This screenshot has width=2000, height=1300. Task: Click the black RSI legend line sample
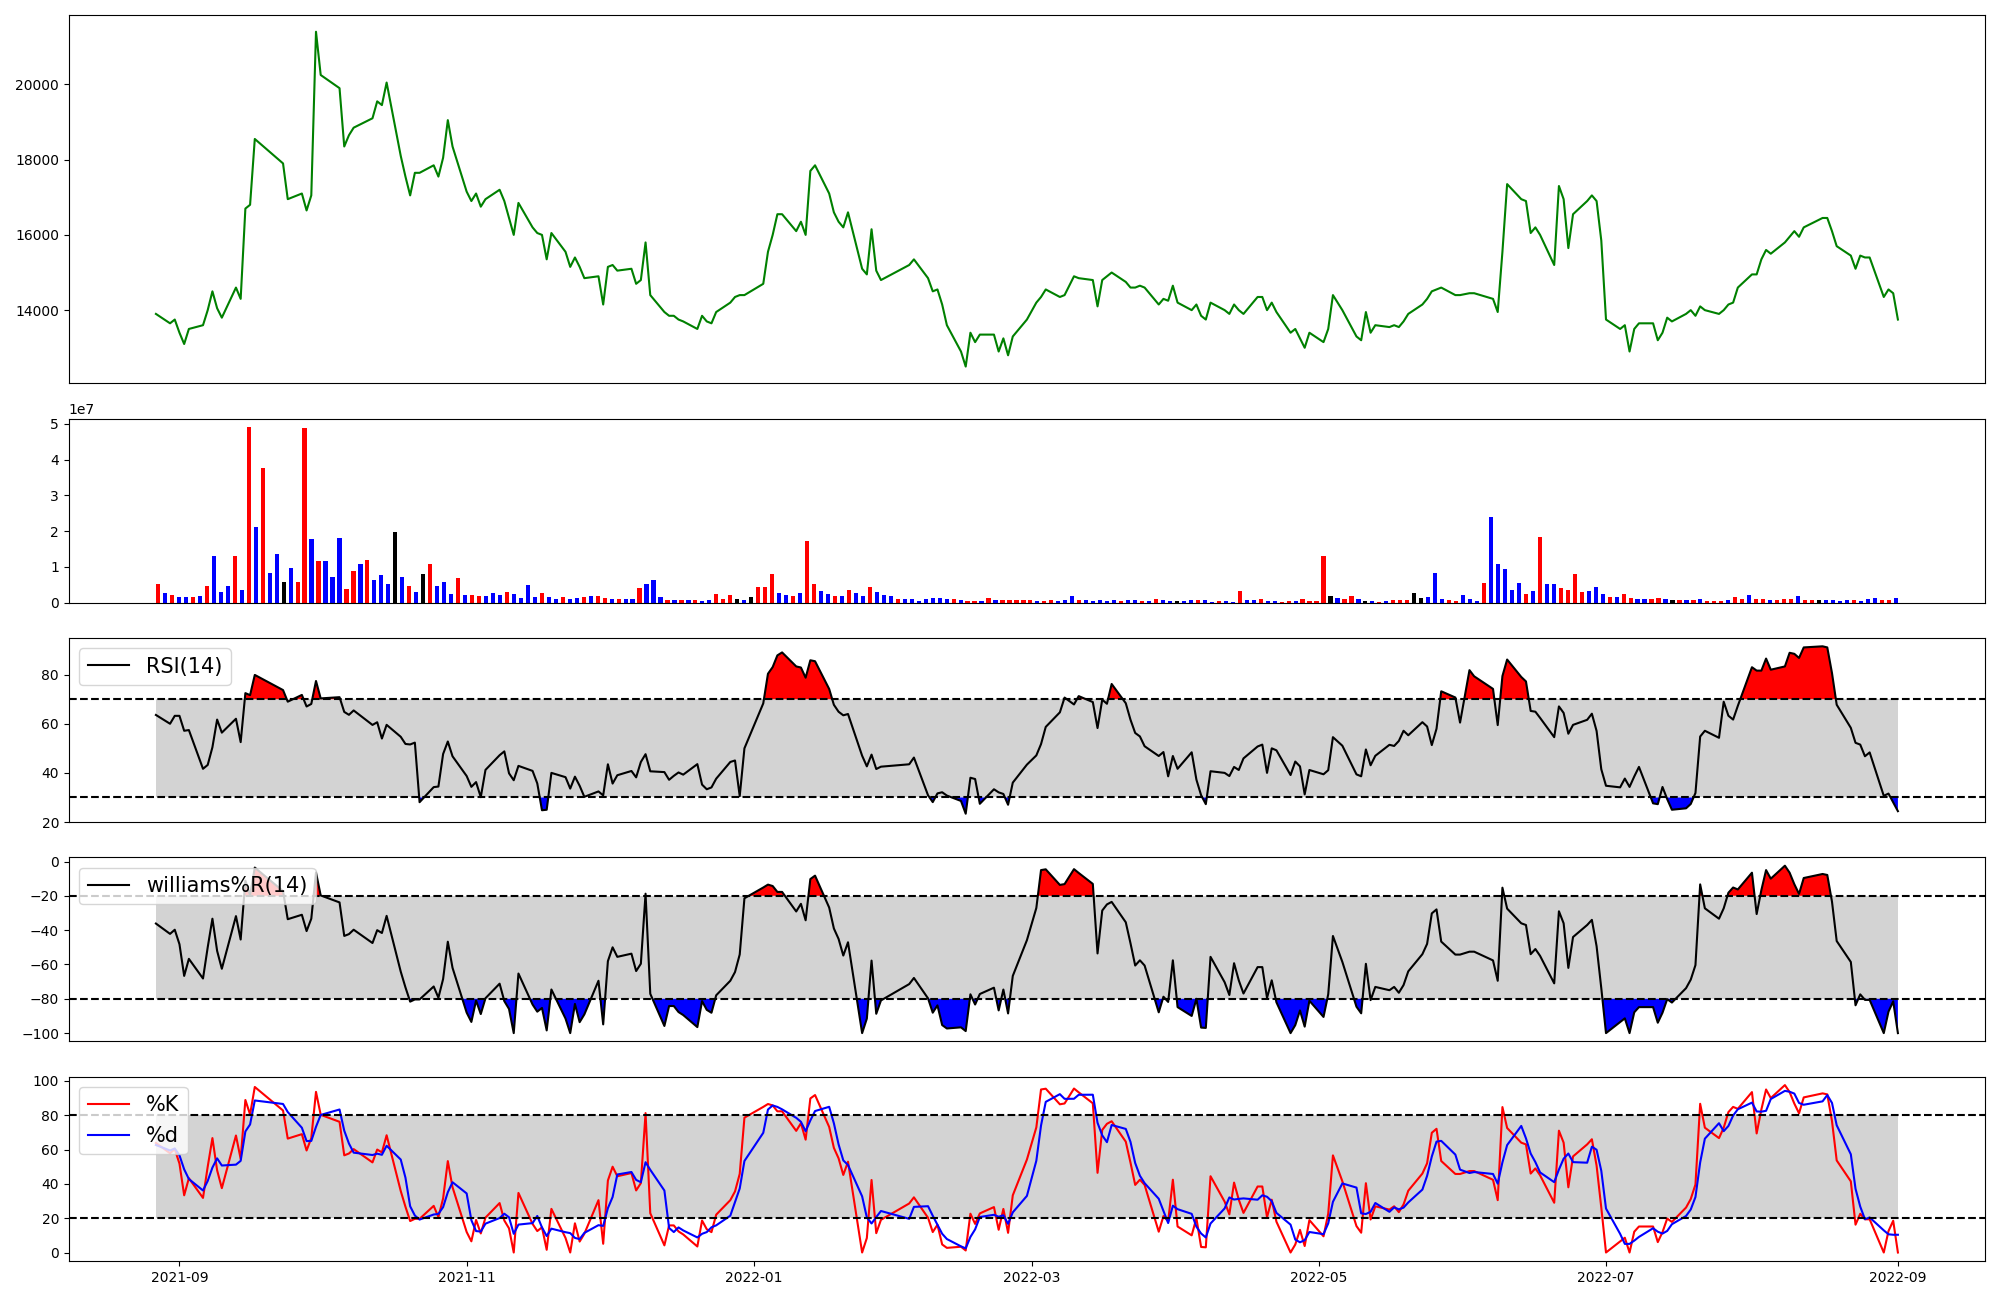[x=109, y=666]
